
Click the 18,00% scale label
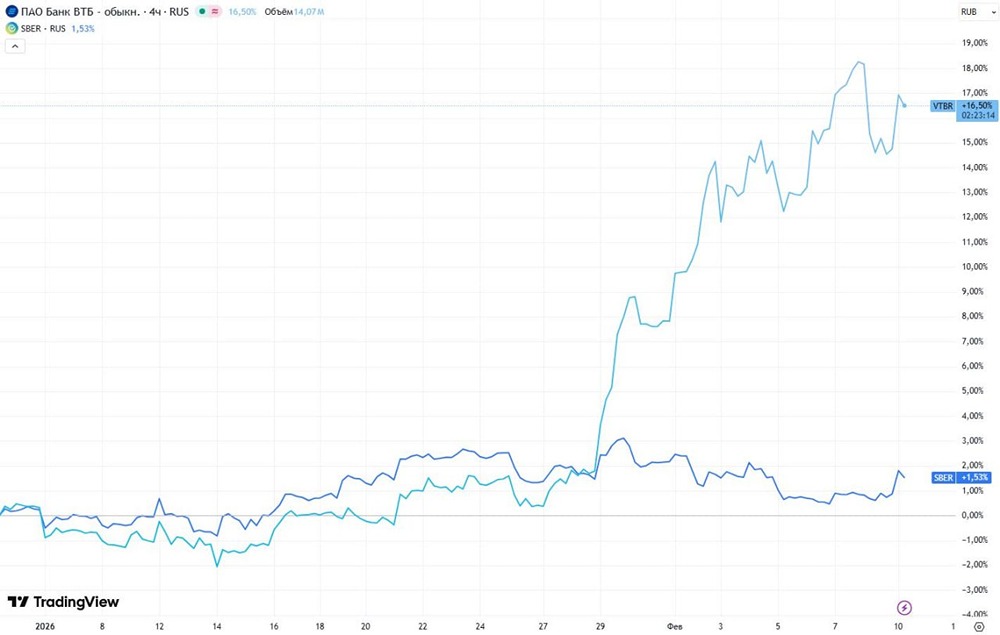click(x=974, y=68)
